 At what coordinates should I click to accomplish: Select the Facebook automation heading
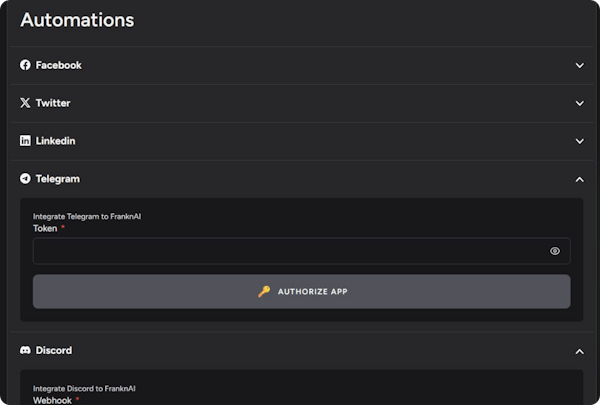[x=58, y=65]
